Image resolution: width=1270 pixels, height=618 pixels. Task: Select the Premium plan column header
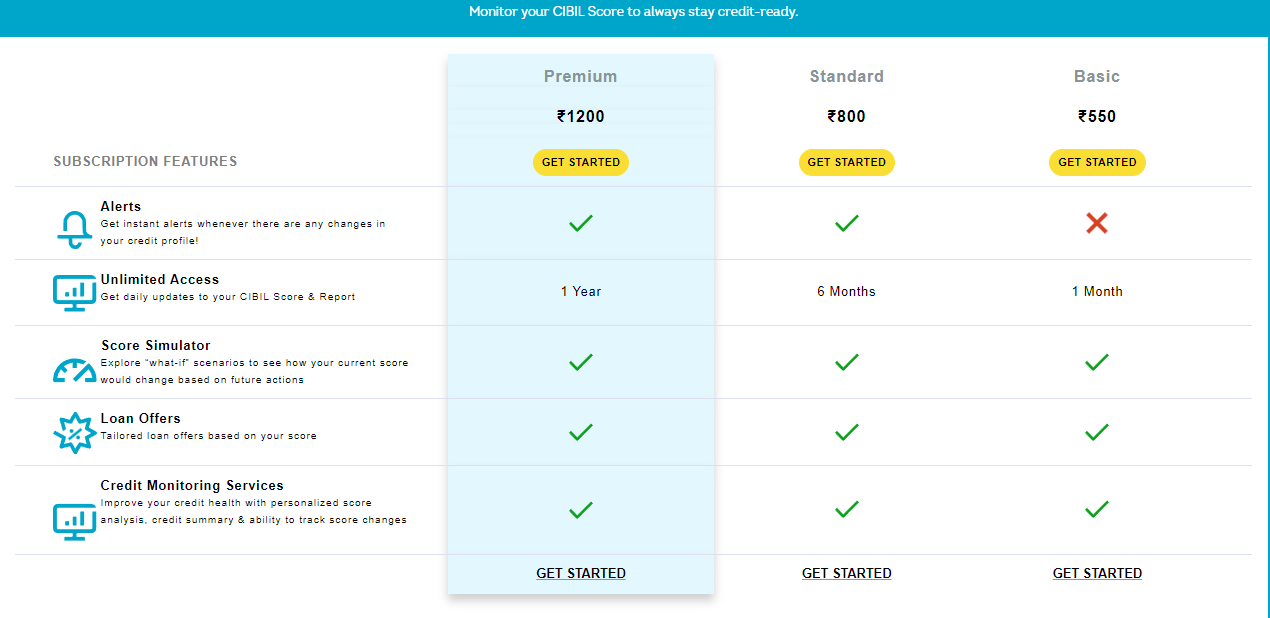[x=580, y=76]
